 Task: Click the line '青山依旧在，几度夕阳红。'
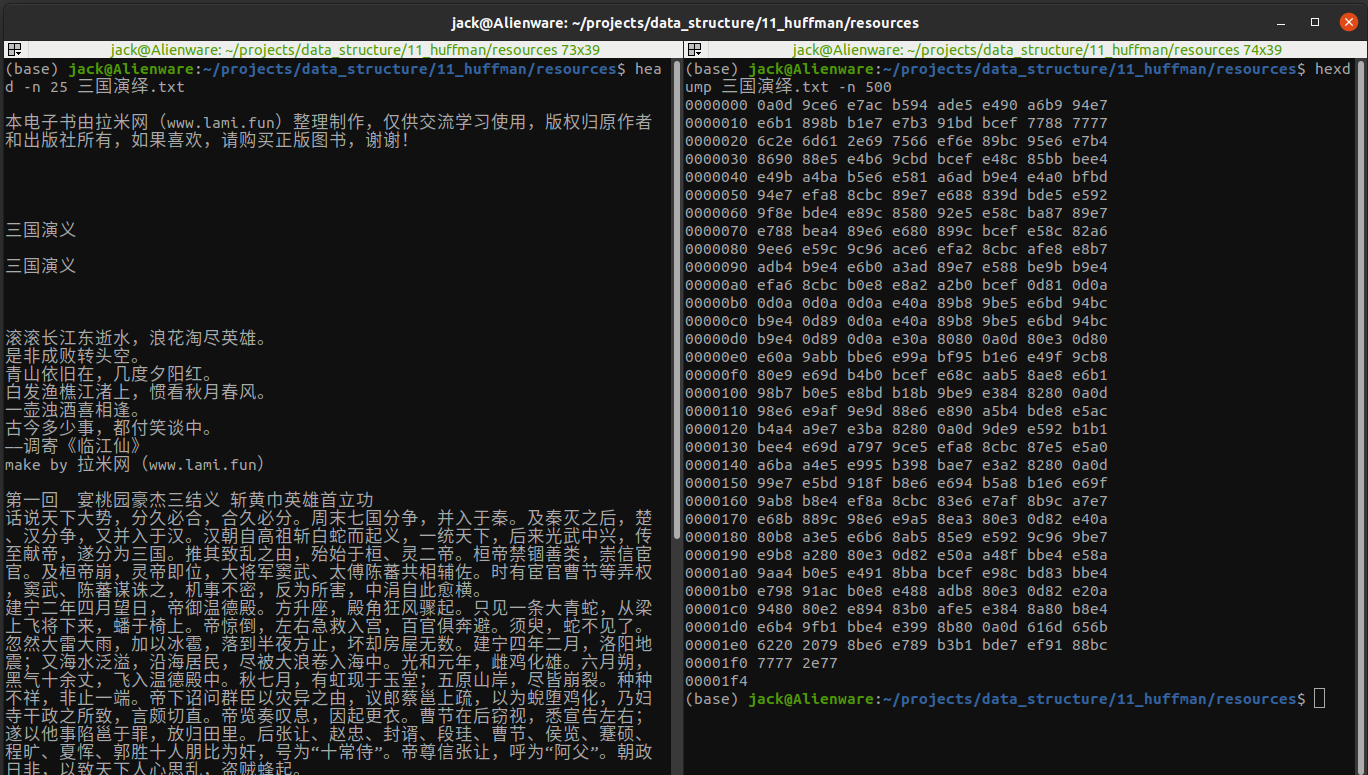coord(109,374)
